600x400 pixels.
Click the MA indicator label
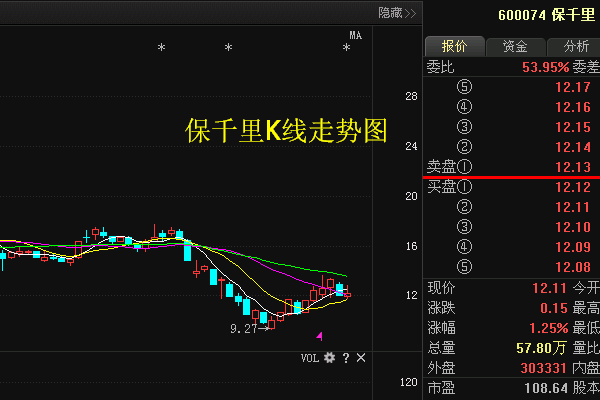tap(355, 36)
